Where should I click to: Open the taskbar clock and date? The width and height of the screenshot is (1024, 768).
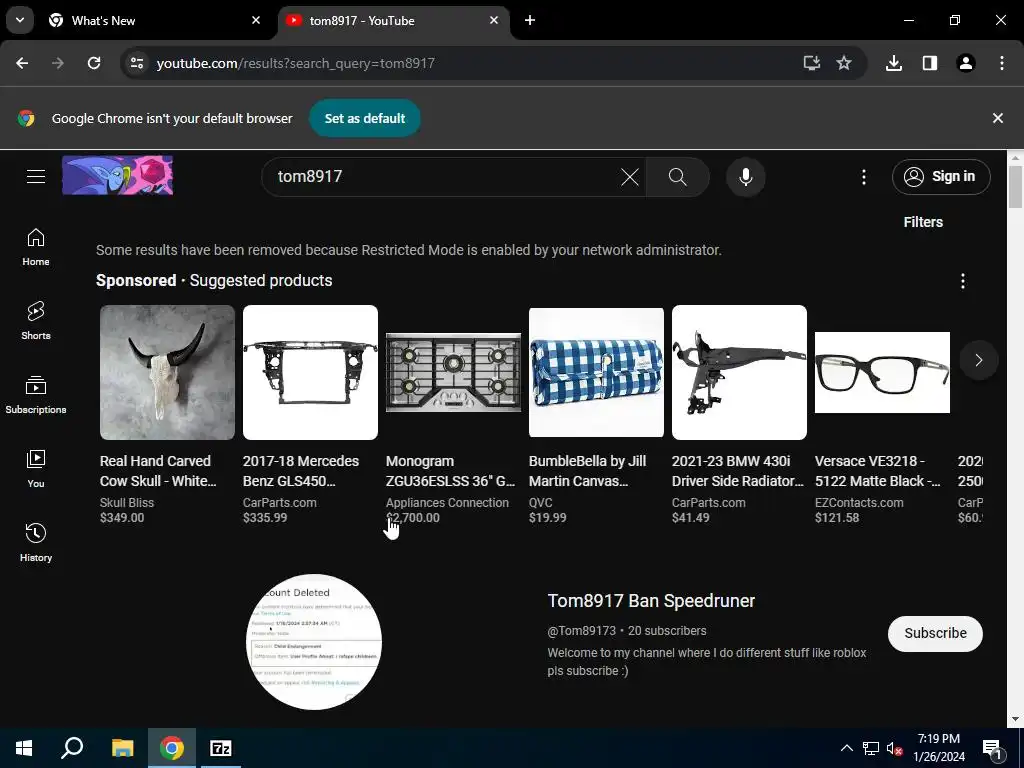938,748
